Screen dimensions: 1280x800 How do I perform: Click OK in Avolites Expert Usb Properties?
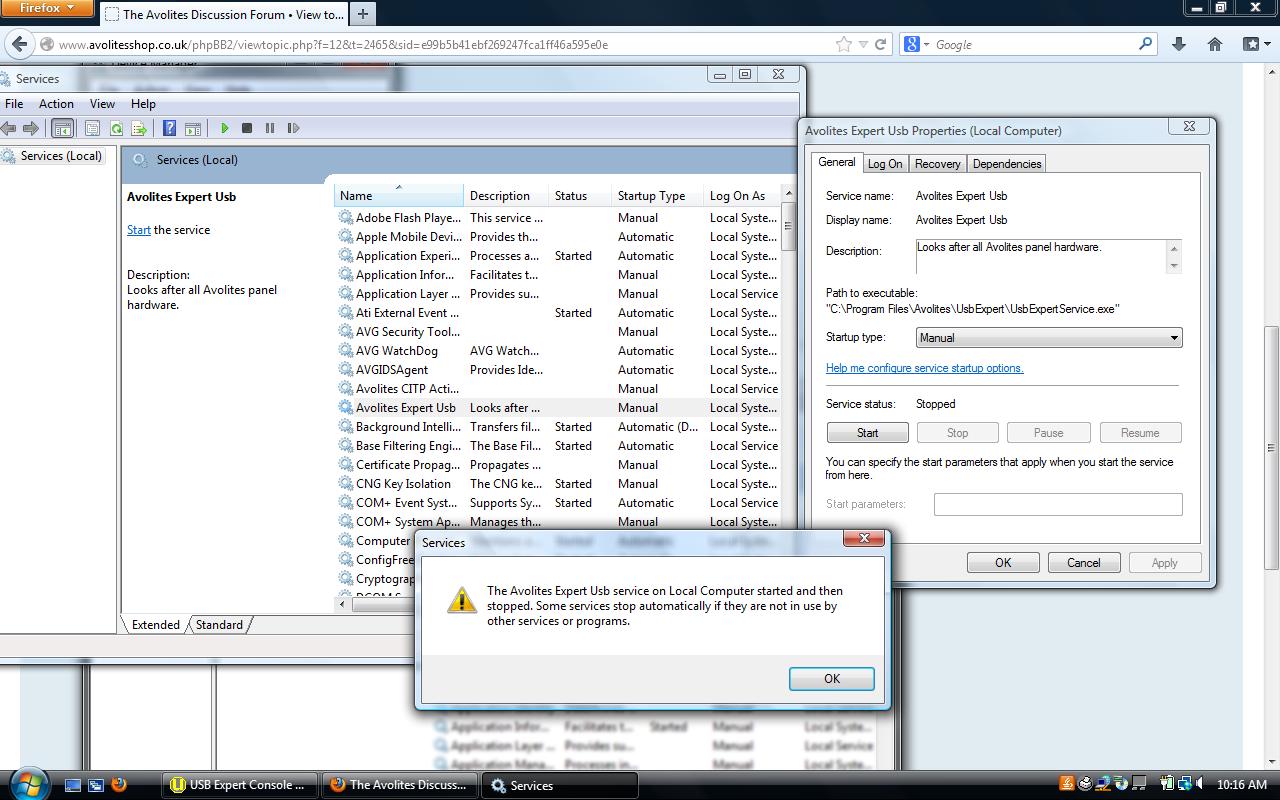tap(1003, 563)
